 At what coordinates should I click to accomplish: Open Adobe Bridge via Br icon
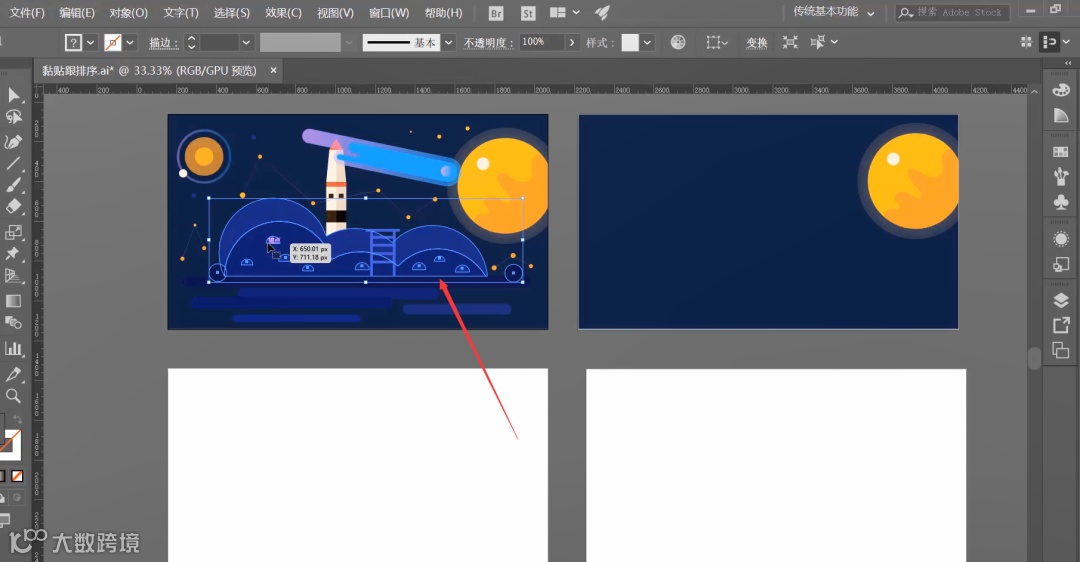click(x=497, y=13)
